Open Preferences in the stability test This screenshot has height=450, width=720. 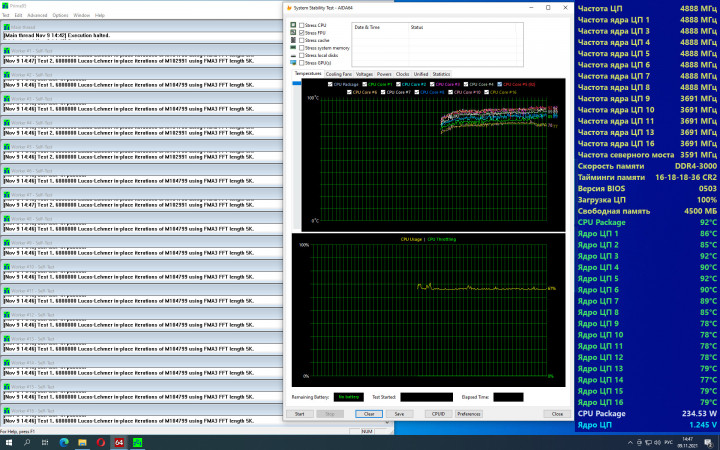coord(469,414)
